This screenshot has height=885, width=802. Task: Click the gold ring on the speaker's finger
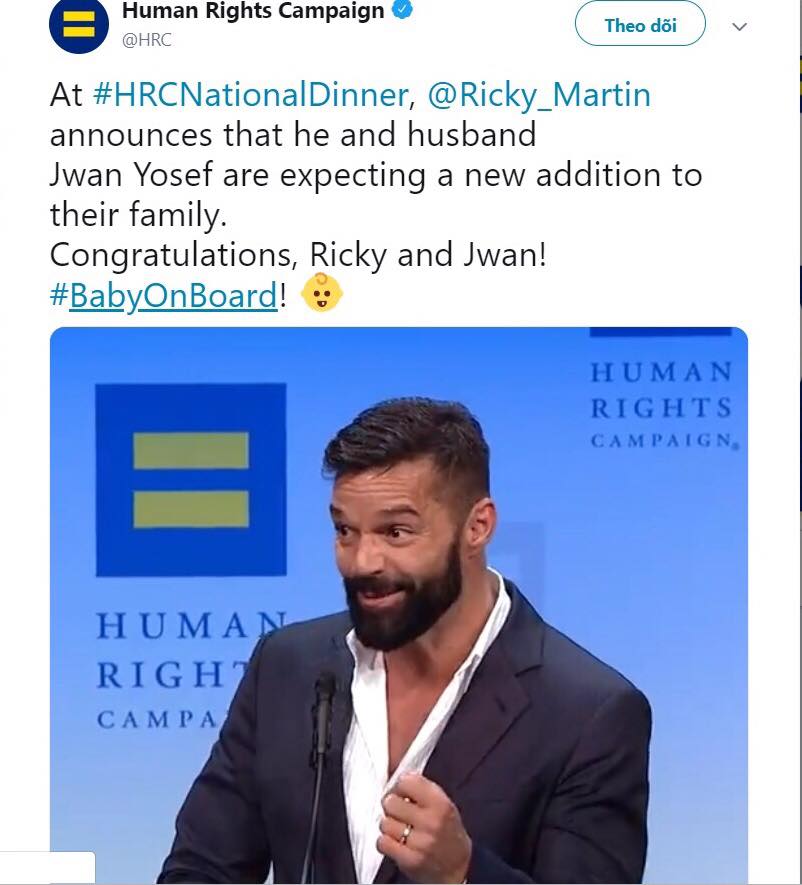tap(404, 832)
